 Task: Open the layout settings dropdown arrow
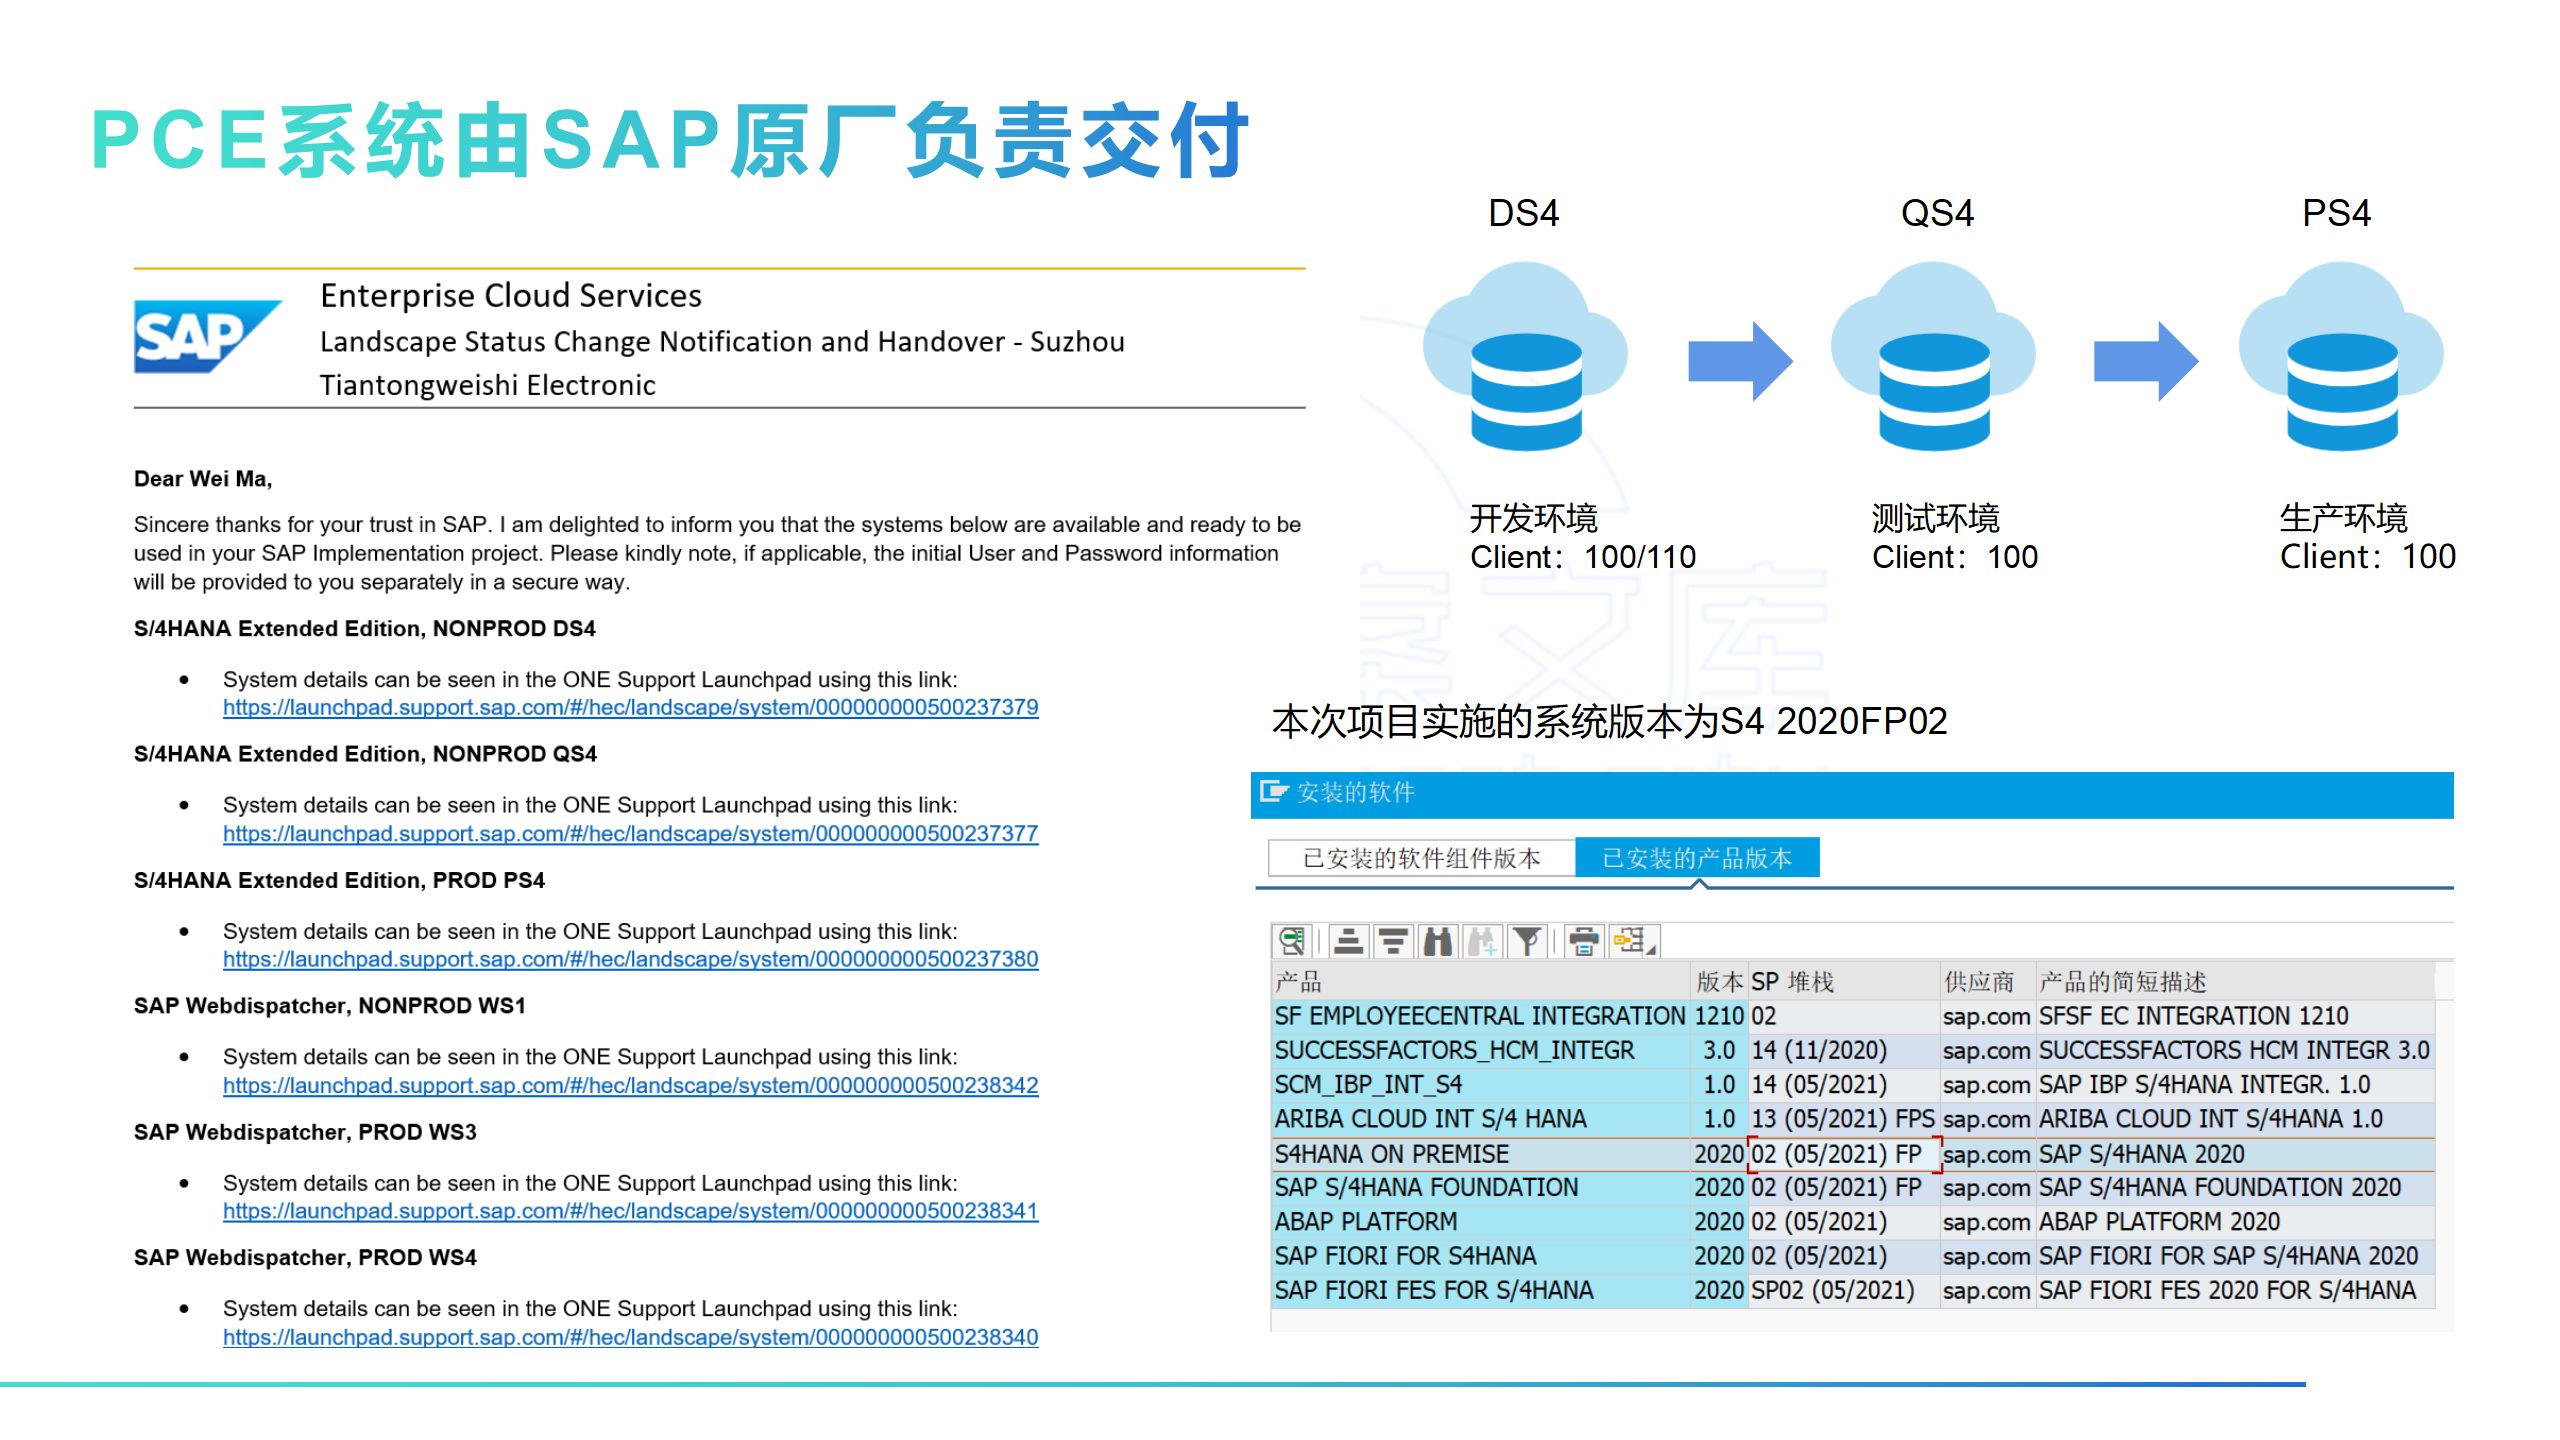tap(1651, 949)
